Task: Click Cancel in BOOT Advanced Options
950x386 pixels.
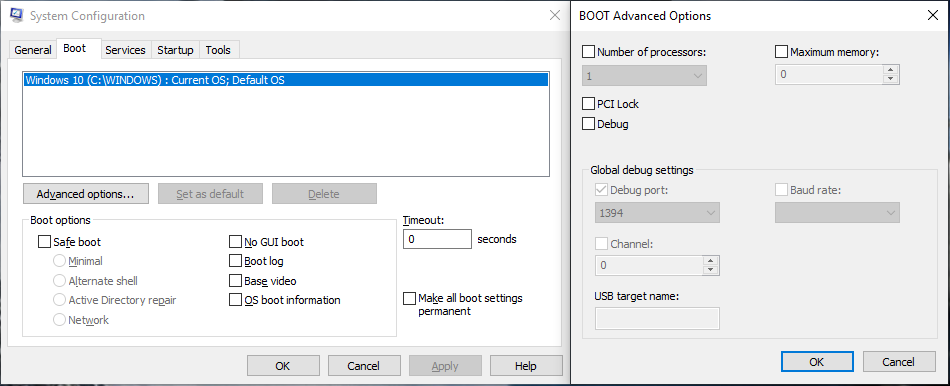Action: (899, 362)
